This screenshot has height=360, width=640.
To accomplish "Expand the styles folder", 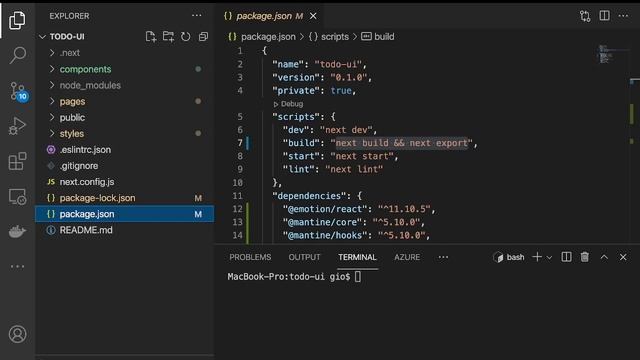I will 124,133.
